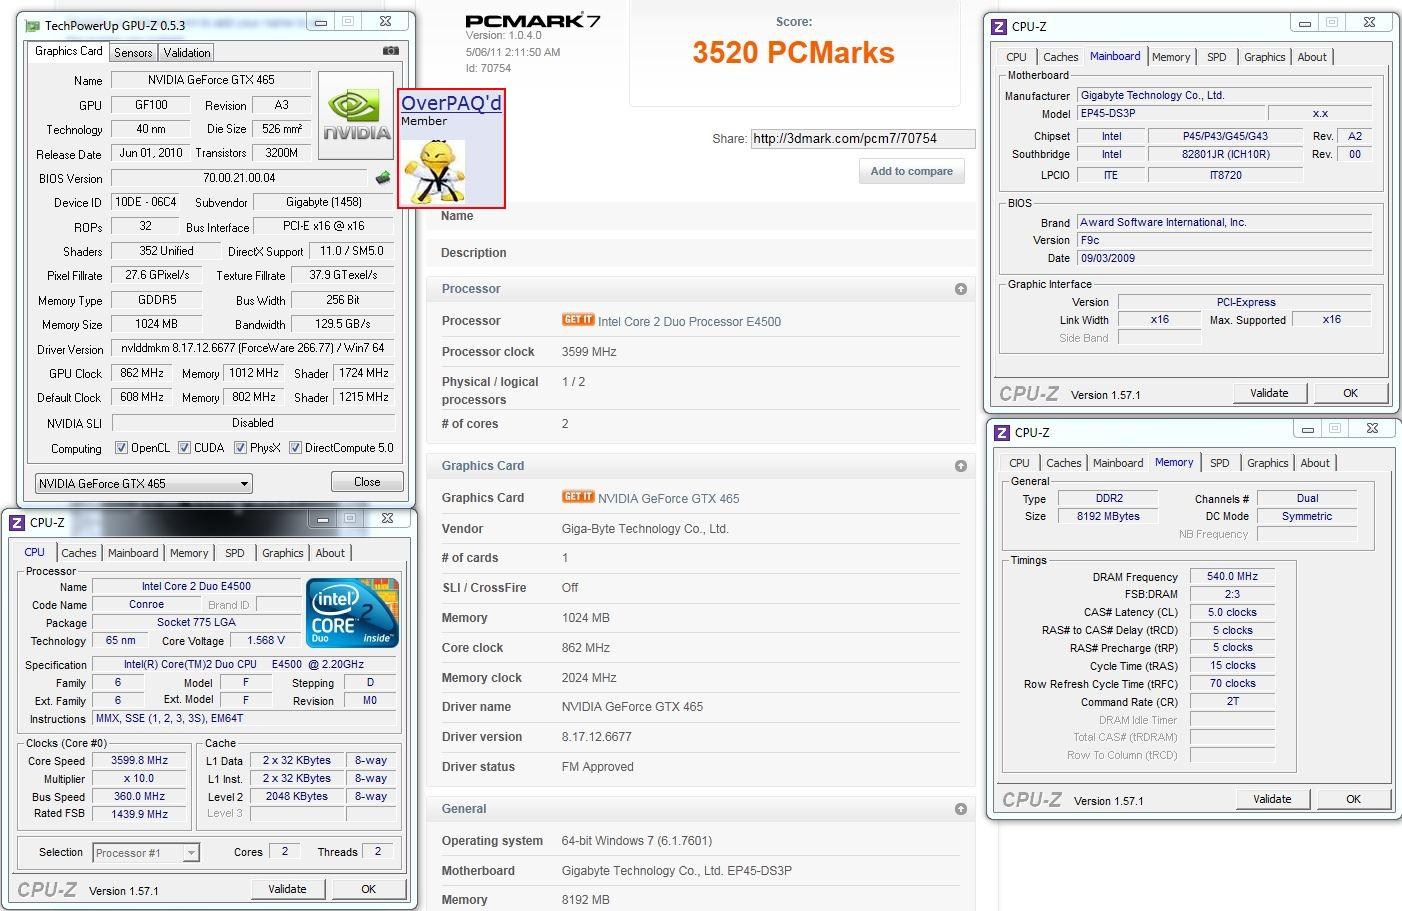The height and width of the screenshot is (911, 1402).
Task: Open the Processor #1 selection dropdown
Action: (146, 853)
